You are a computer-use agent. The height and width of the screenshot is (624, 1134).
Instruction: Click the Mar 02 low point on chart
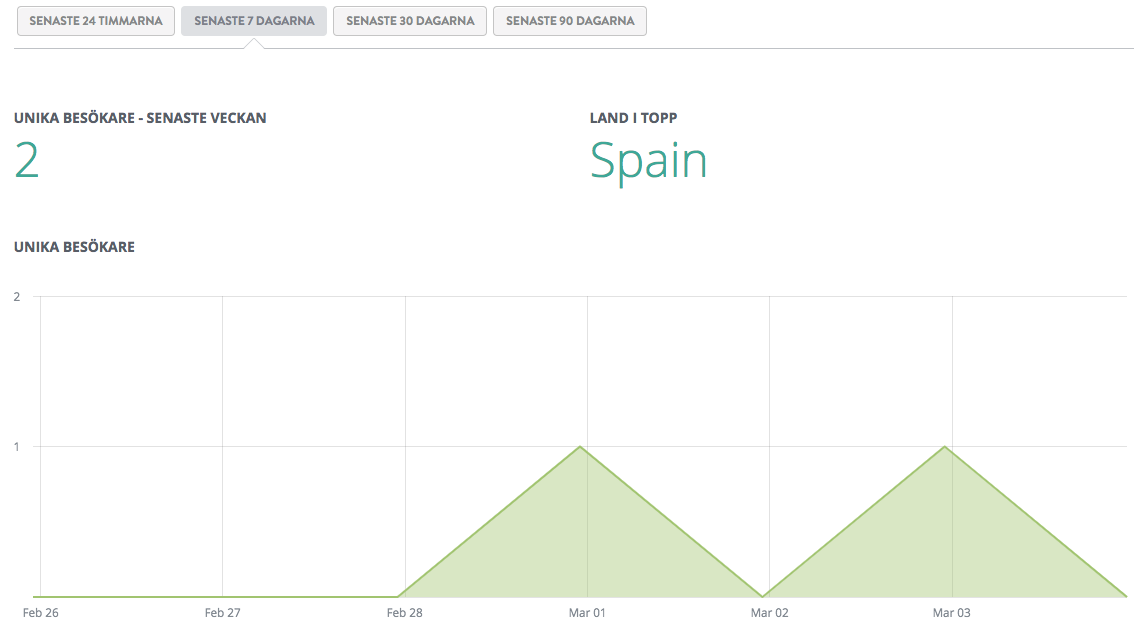point(762,597)
